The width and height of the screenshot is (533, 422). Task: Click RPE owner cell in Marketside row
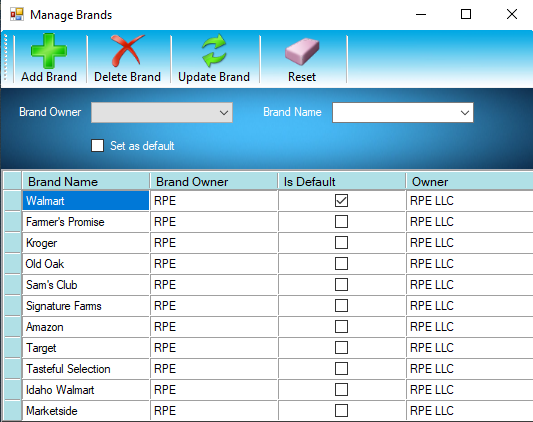point(214,411)
